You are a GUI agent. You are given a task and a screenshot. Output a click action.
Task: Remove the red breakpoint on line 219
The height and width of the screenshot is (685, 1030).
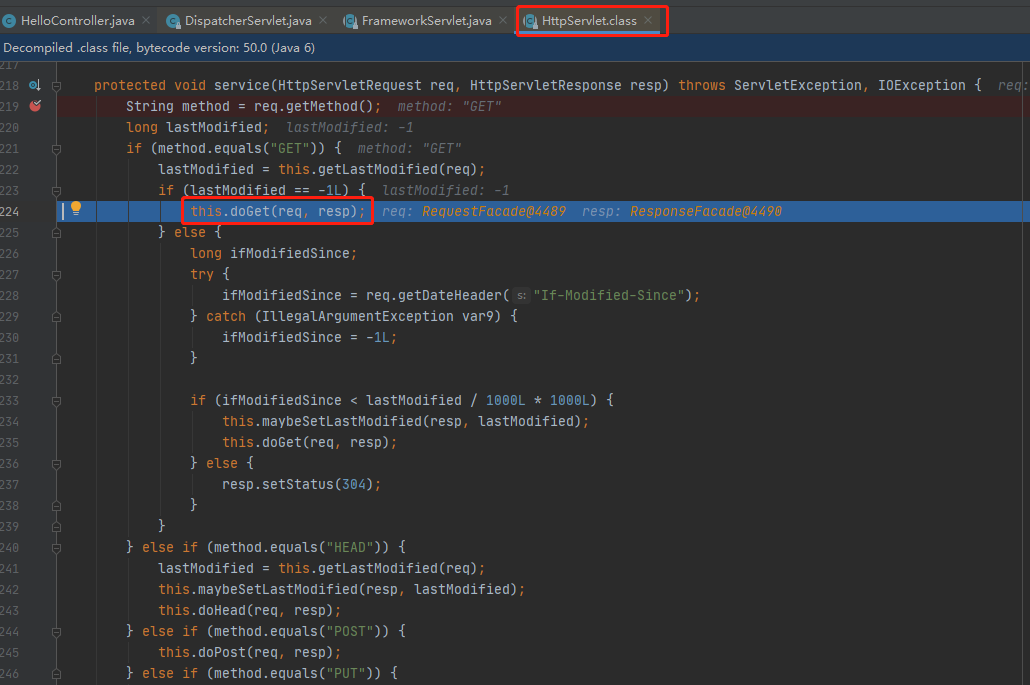[35, 105]
